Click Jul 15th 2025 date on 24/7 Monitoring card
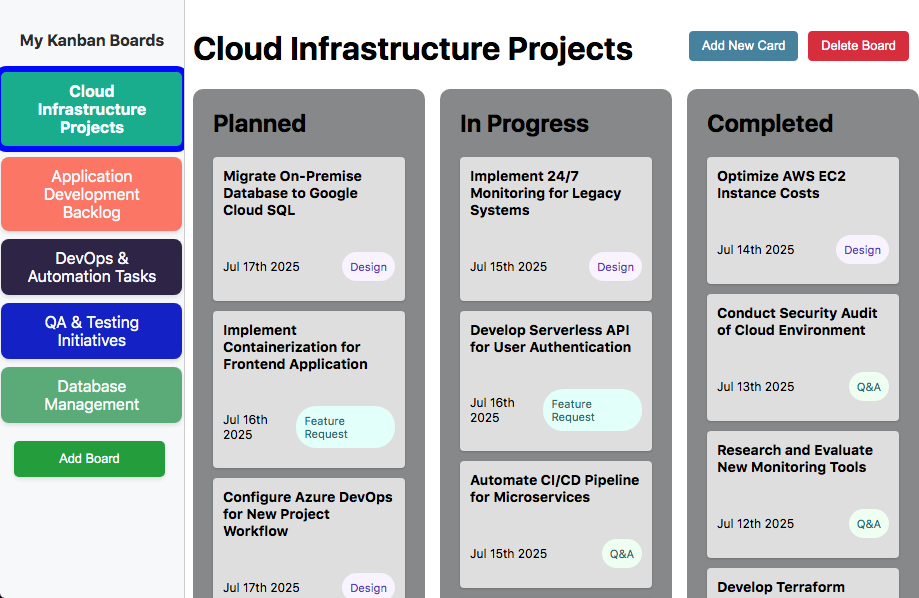The width and height of the screenshot is (919, 598). (508, 267)
